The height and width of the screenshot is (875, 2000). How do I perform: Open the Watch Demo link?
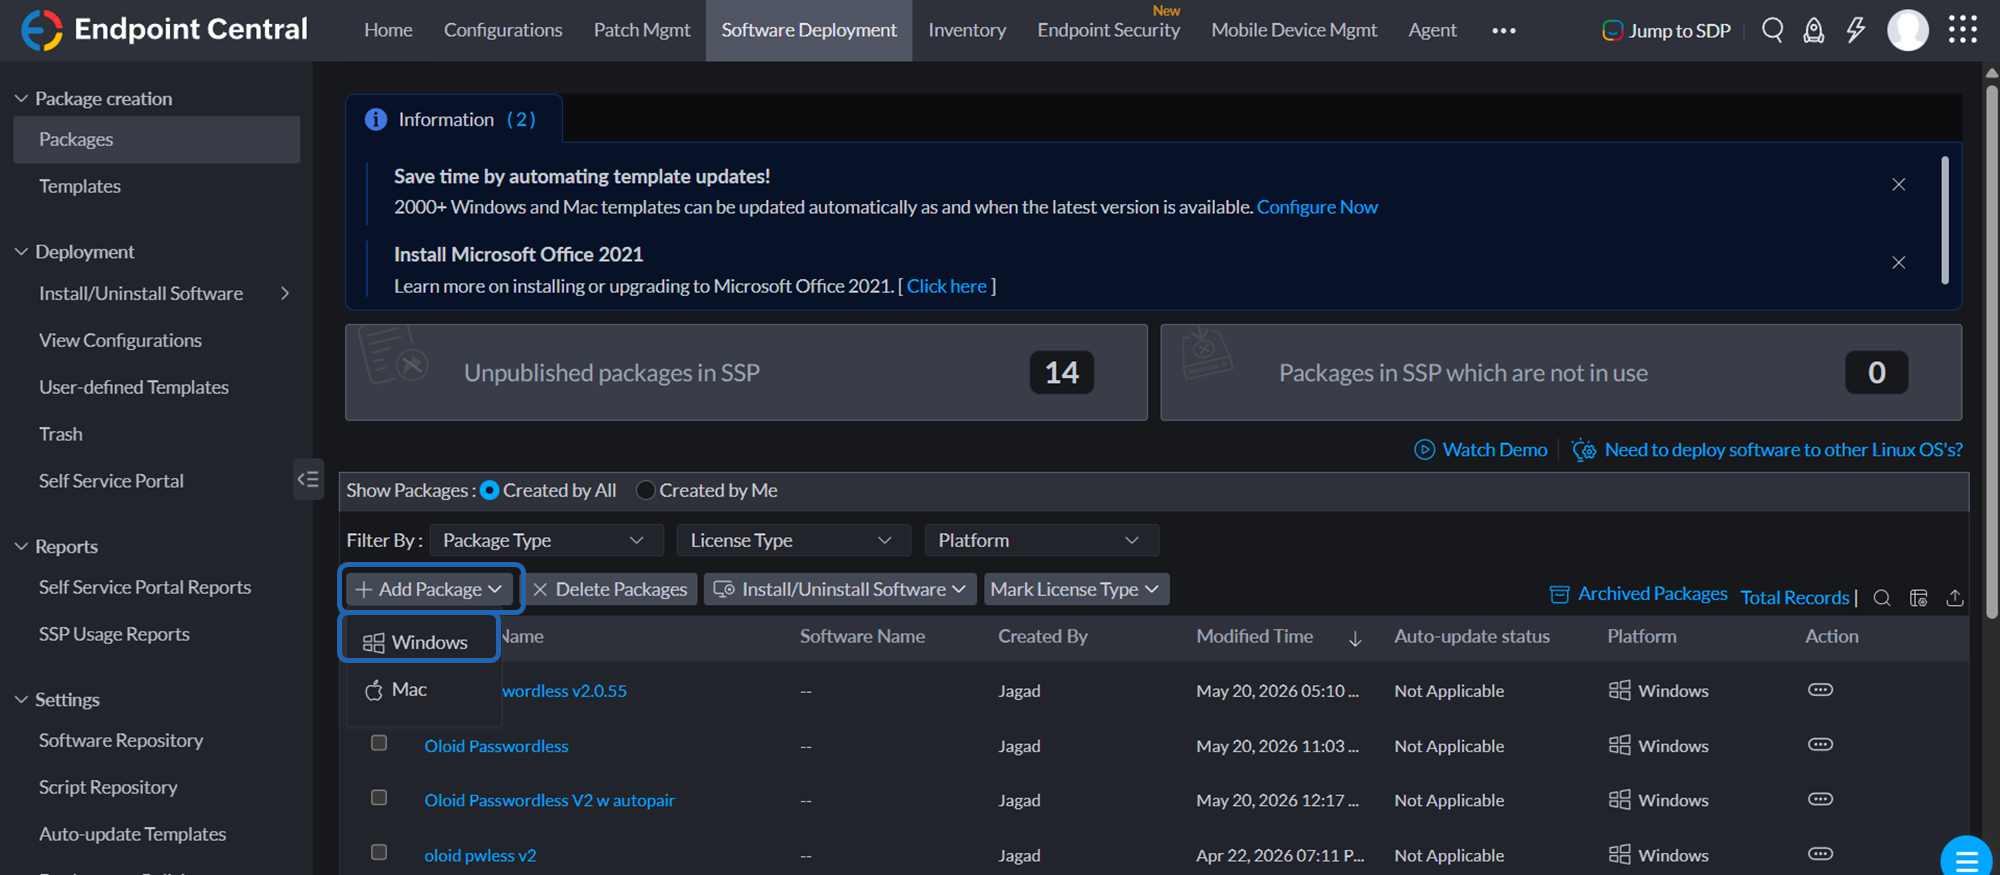[1481, 450]
